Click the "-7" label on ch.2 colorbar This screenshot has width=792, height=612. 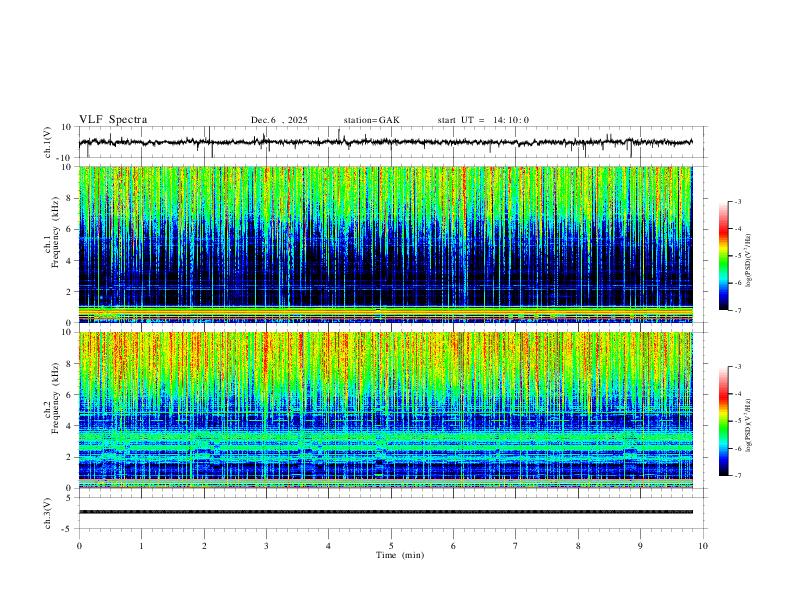coord(737,476)
